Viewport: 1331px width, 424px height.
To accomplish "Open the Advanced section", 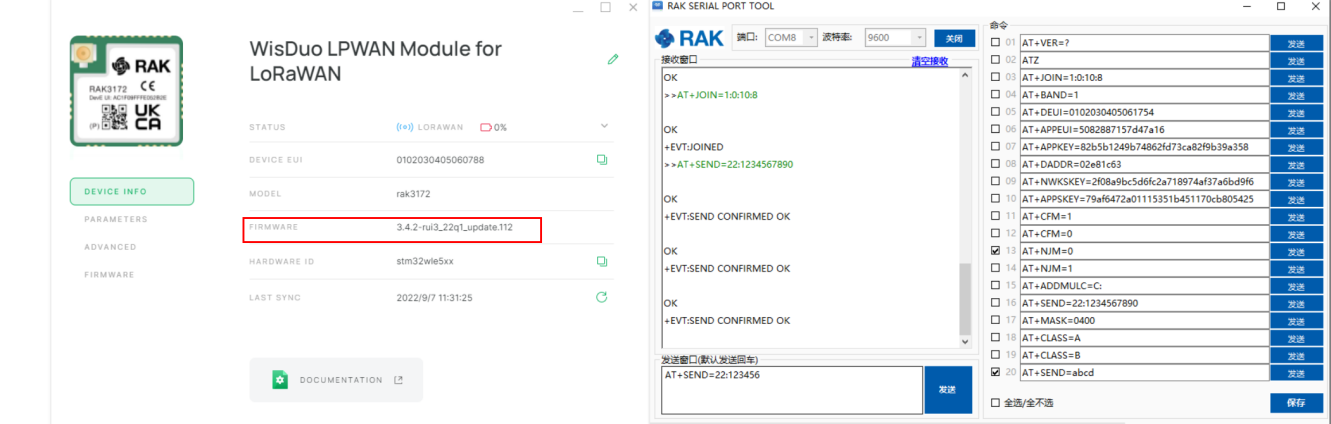I will pyautogui.click(x=110, y=247).
